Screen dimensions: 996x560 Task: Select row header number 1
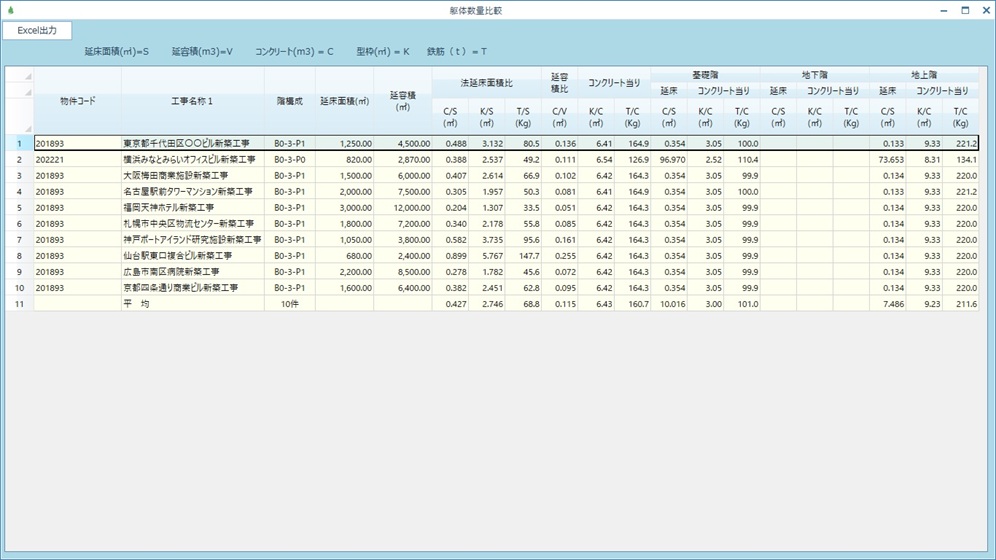pyautogui.click(x=19, y=144)
